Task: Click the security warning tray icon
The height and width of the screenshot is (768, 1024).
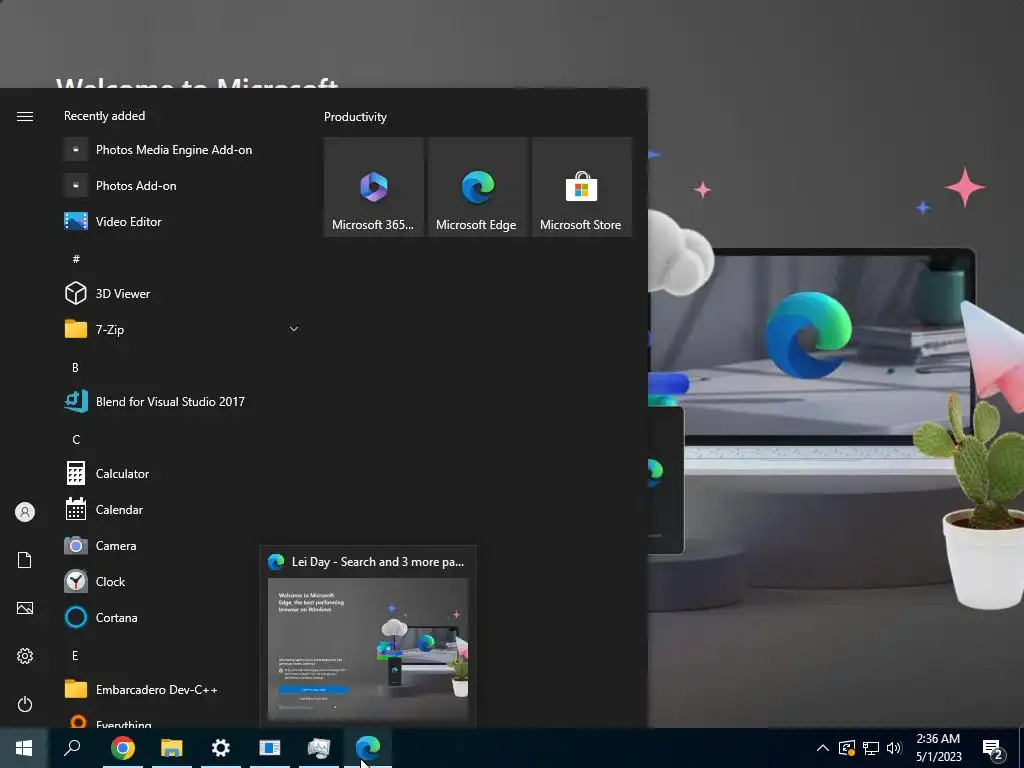Action: click(846, 748)
